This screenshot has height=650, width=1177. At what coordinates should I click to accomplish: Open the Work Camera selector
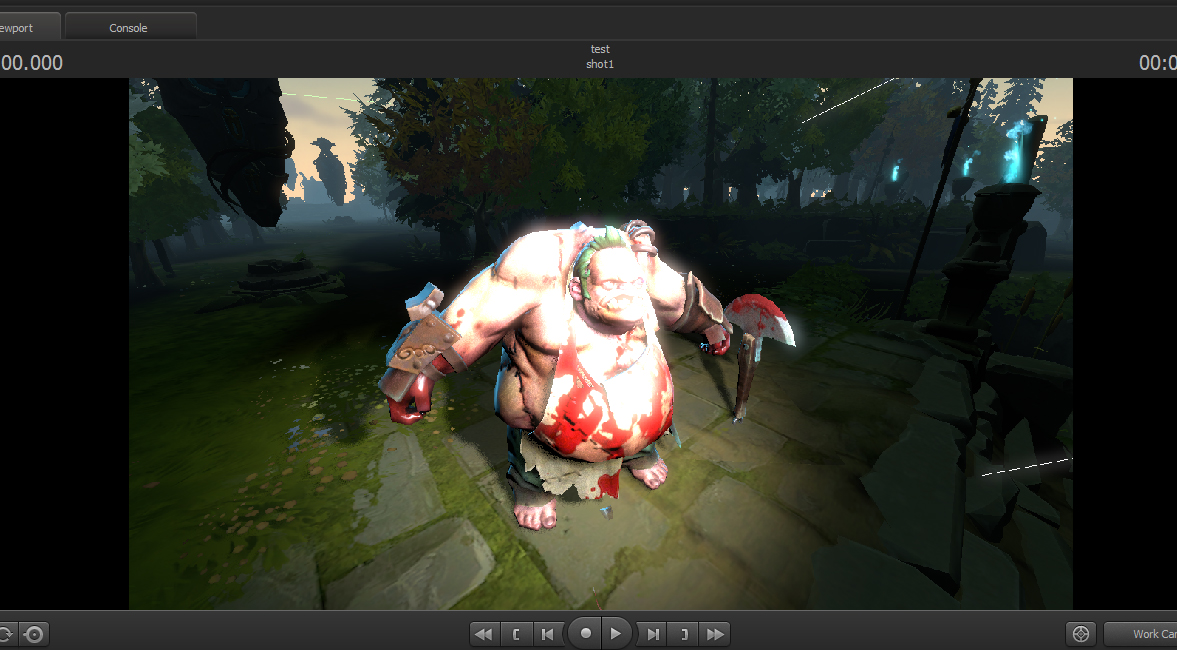coord(1140,633)
